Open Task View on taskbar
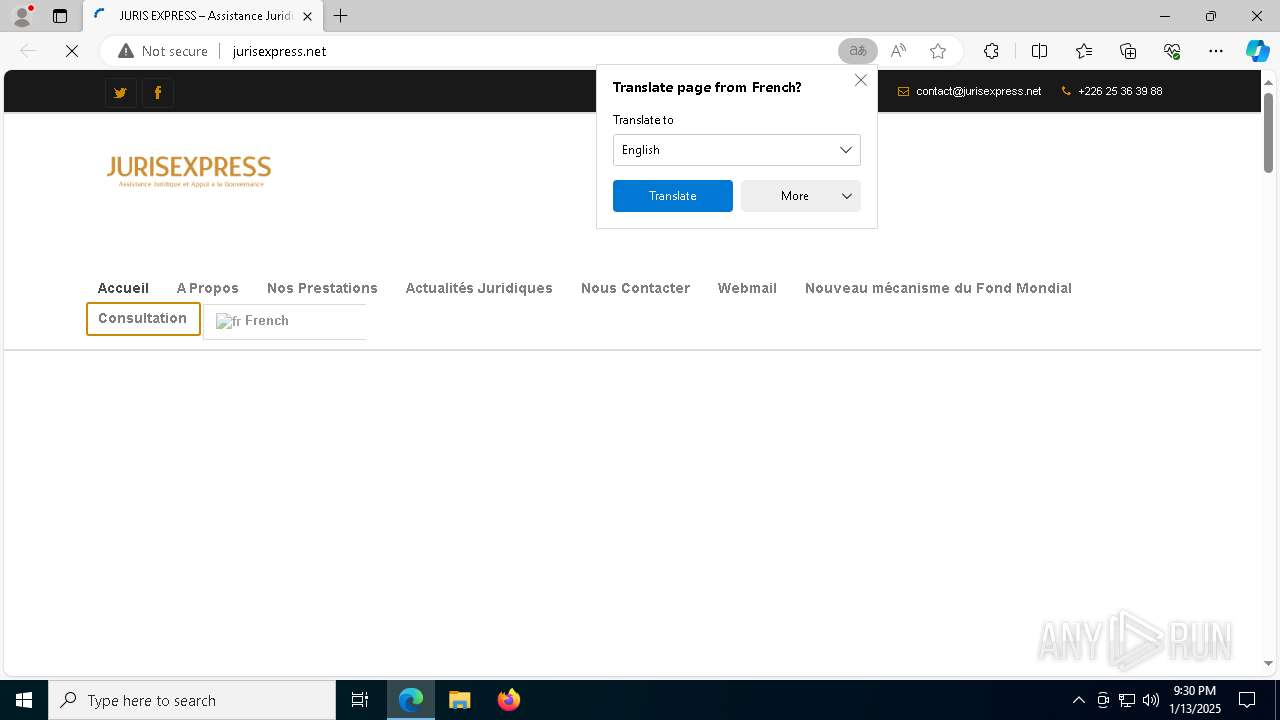Image resolution: width=1280 pixels, height=720 pixels. tap(360, 700)
